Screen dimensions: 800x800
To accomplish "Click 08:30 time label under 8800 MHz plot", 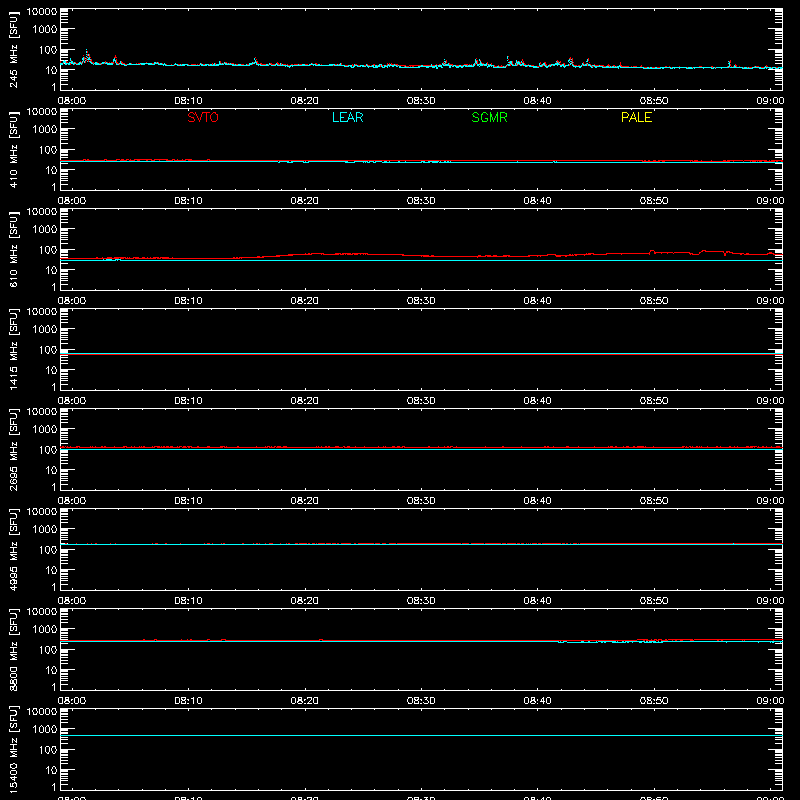I will (421, 701).
